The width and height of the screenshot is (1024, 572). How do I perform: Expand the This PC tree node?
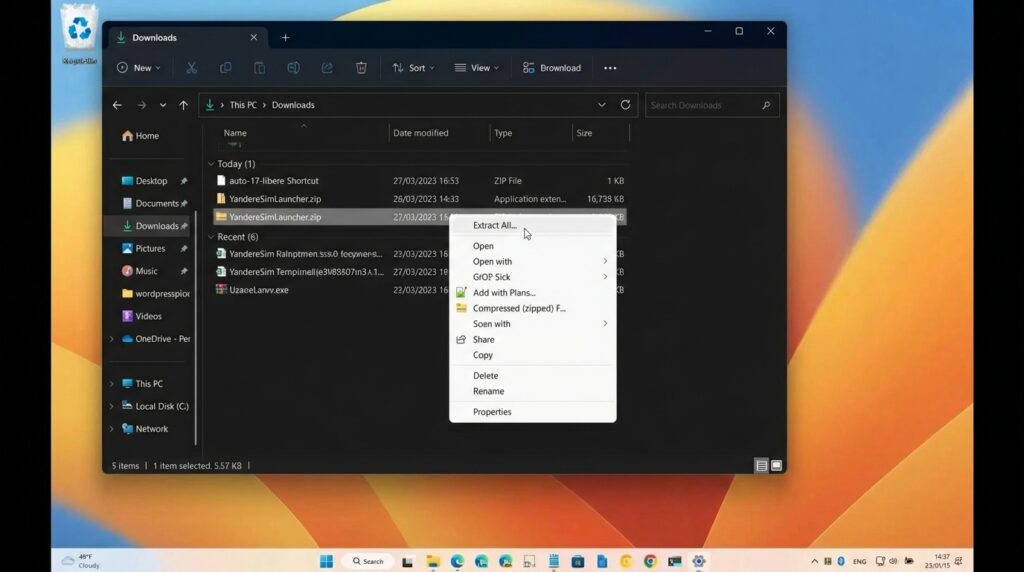(111, 384)
